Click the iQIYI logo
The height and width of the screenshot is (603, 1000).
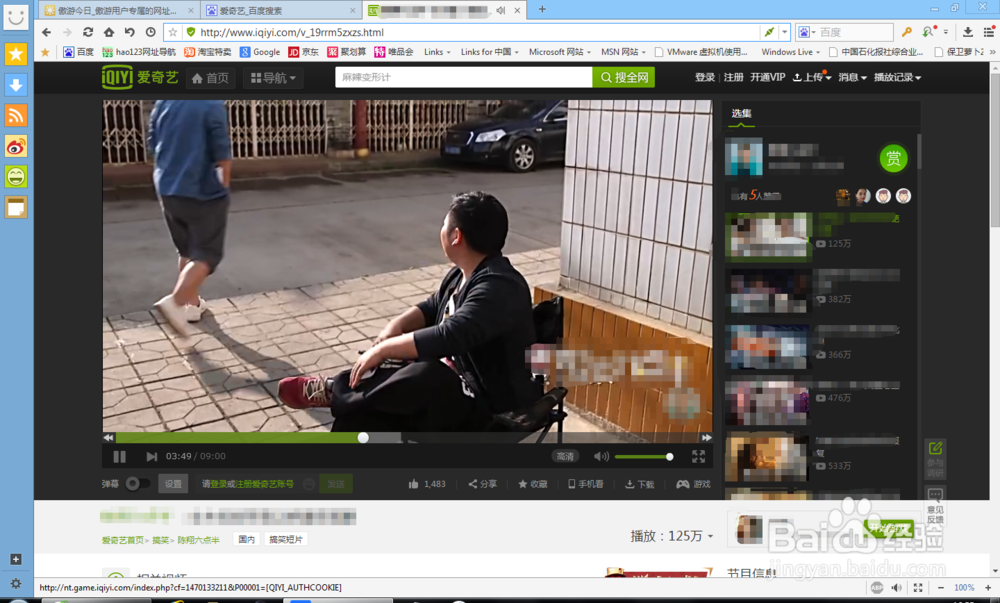pos(140,77)
